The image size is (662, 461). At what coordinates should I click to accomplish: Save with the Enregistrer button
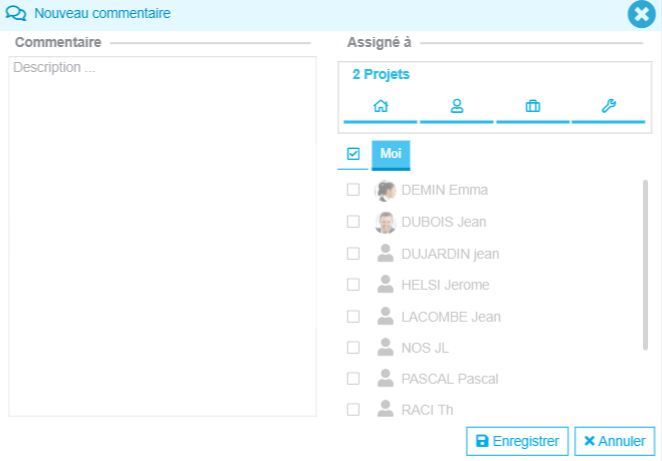(x=517, y=441)
